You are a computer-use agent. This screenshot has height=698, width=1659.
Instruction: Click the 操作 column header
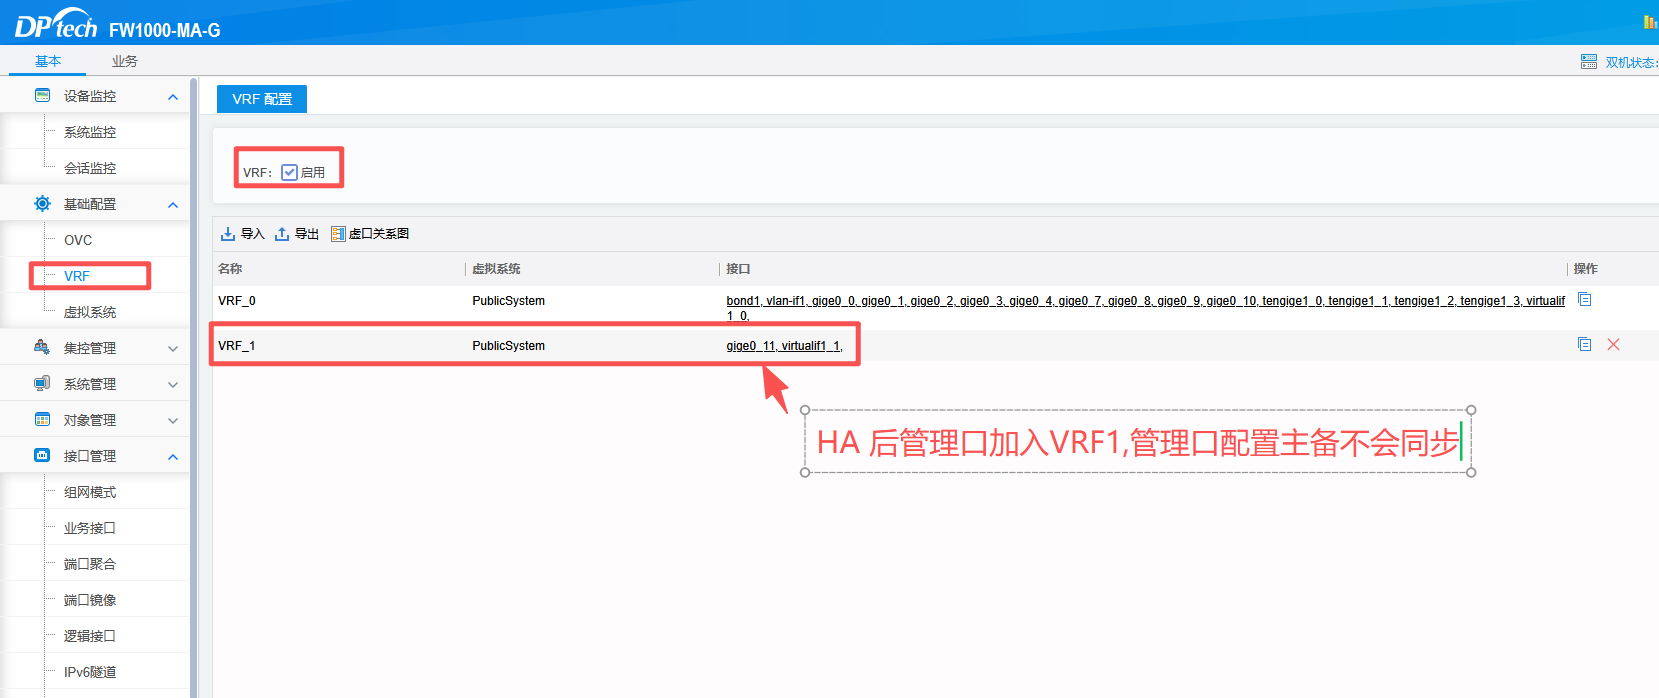click(x=1586, y=269)
